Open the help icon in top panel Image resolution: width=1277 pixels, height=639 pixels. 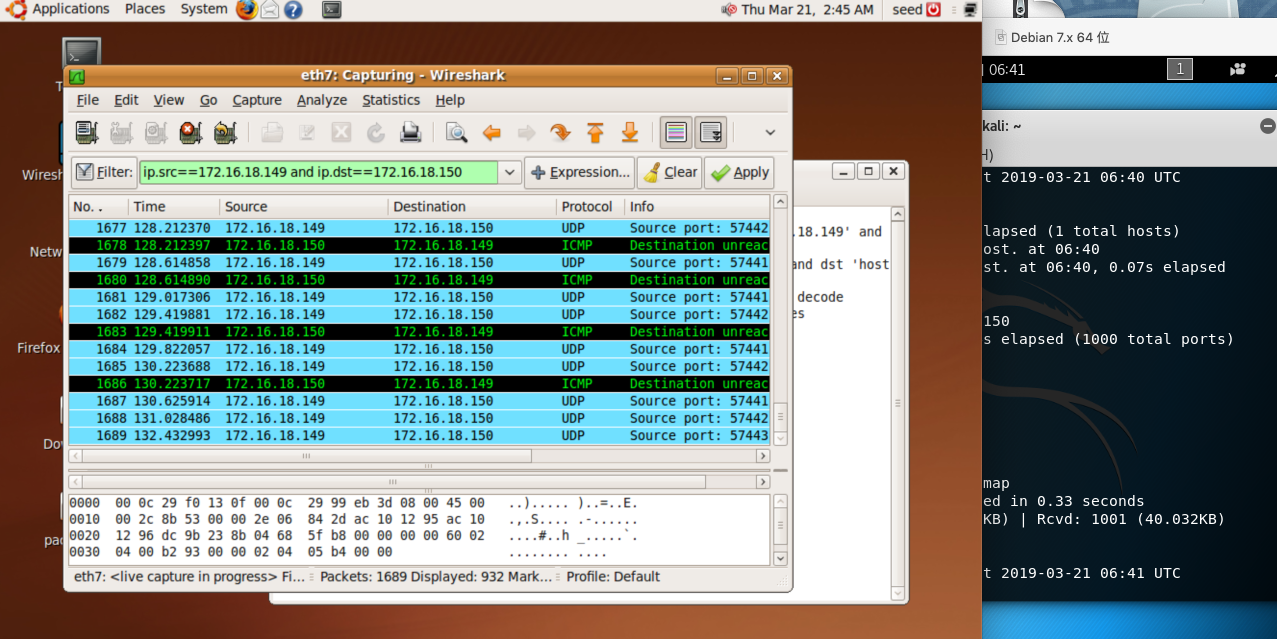point(293,9)
